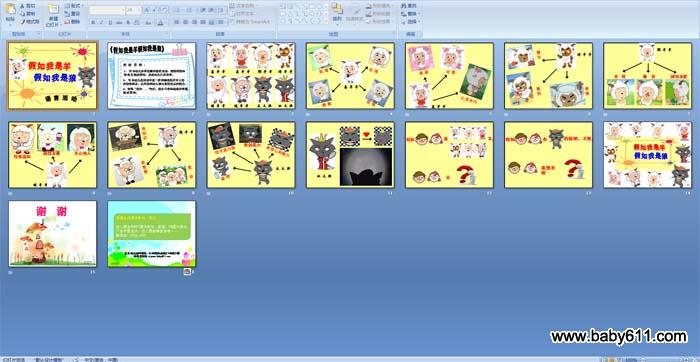Image resolution: width=700 pixels, height=362 pixels.
Task: Expand the slide Layout dropdown
Action: tap(73, 6)
